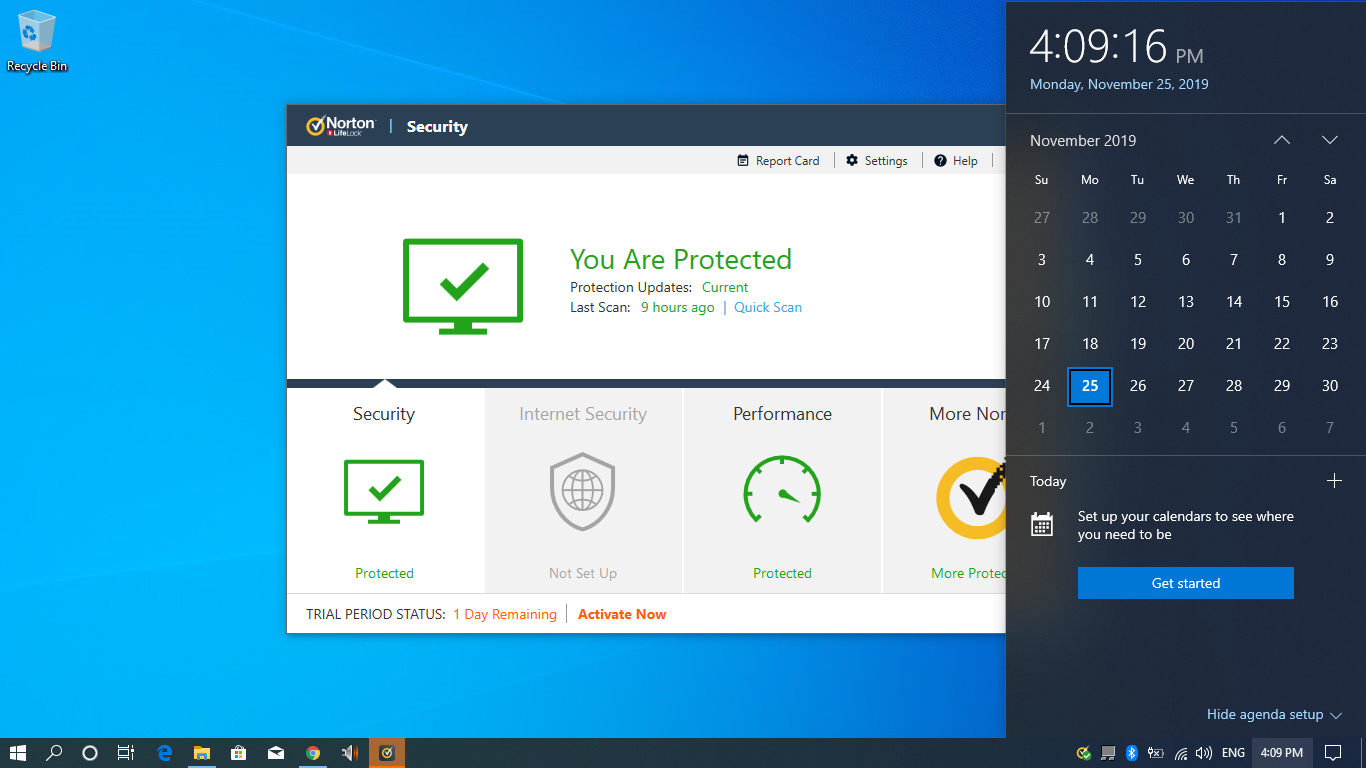
Task: Open Cortana circle on taskbar
Action: coord(90,753)
